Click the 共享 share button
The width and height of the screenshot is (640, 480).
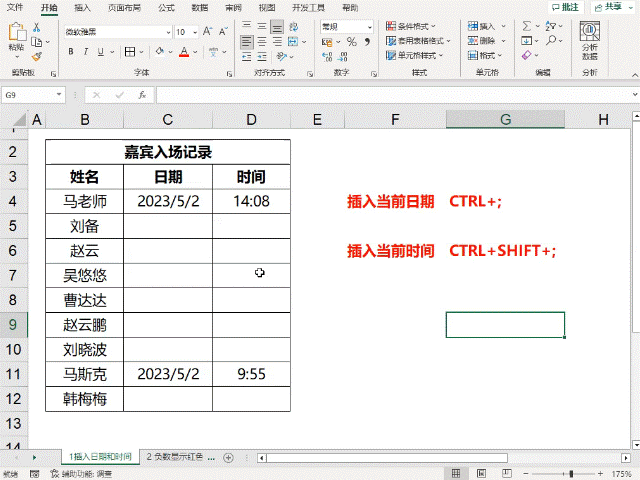click(x=613, y=7)
